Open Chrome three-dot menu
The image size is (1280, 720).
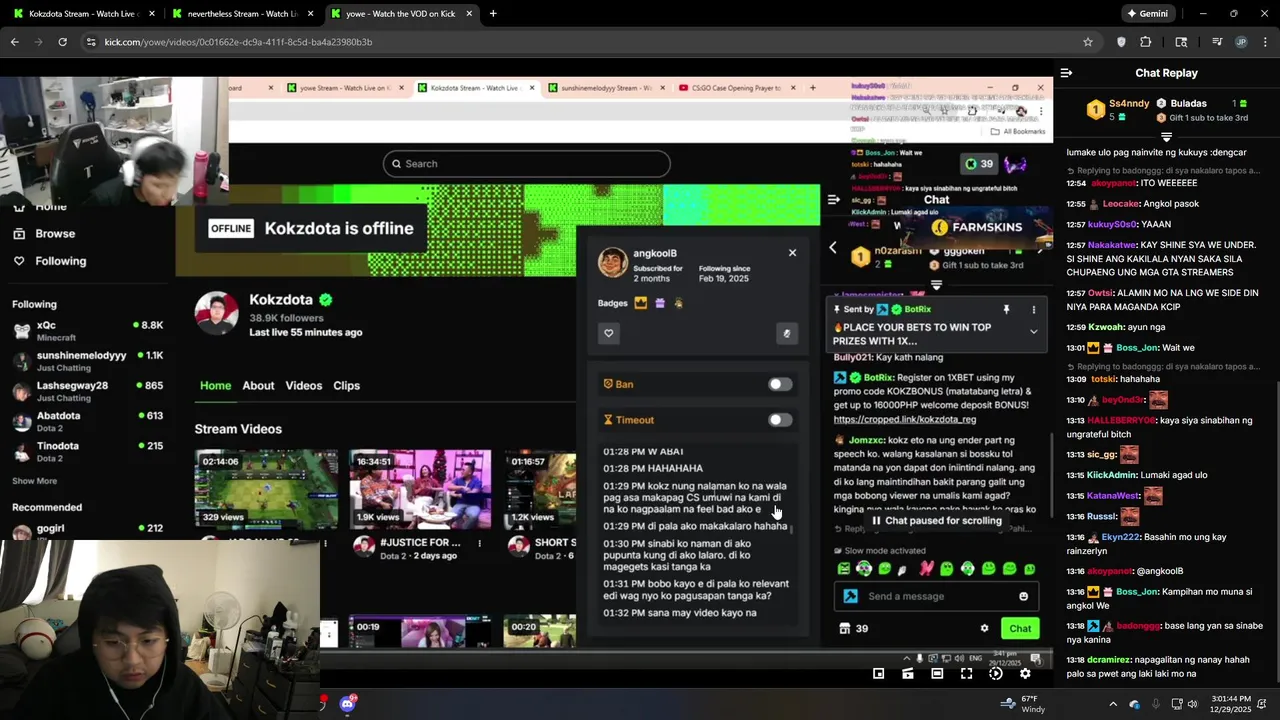[1265, 42]
